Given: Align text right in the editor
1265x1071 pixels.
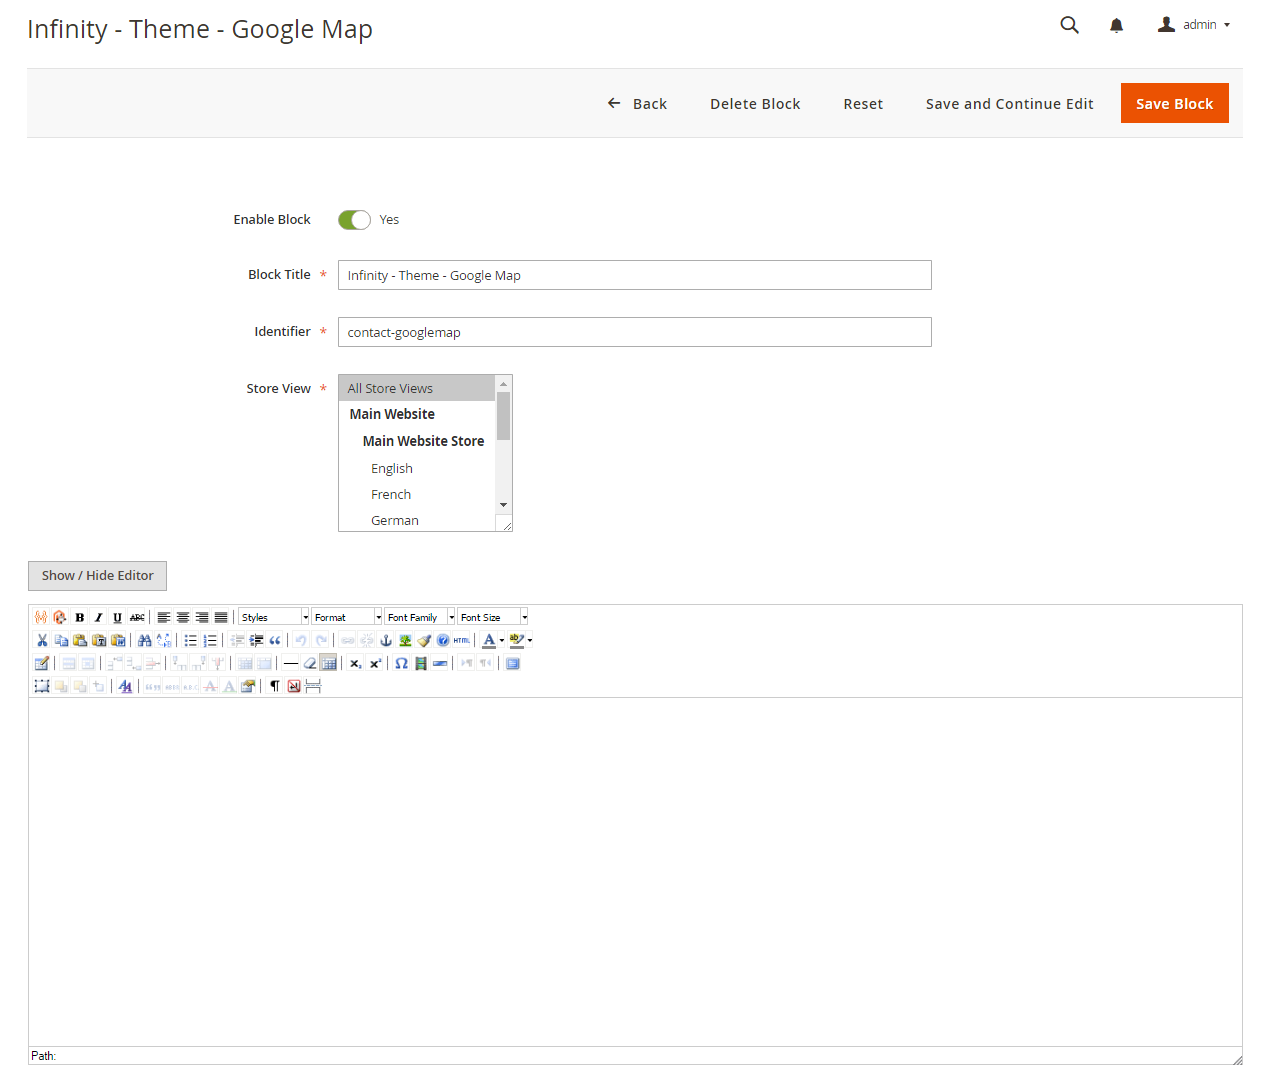Looking at the screenshot, I should pyautogui.click(x=202, y=617).
